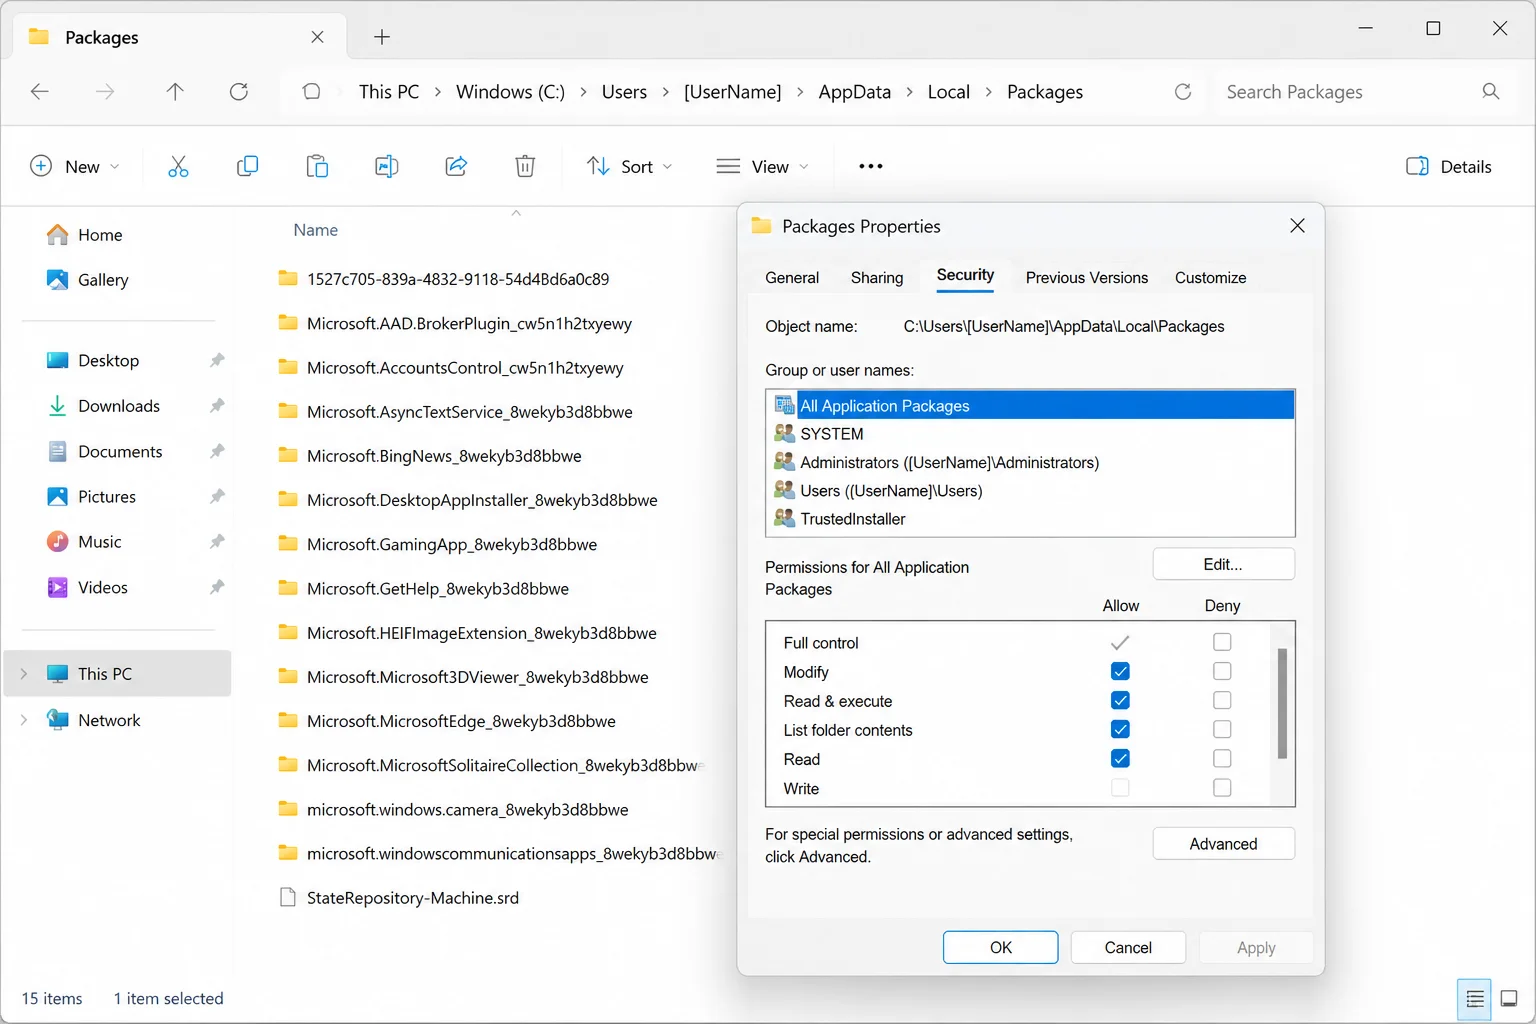Close the Packages tab
The height and width of the screenshot is (1024, 1536).
tap(317, 37)
